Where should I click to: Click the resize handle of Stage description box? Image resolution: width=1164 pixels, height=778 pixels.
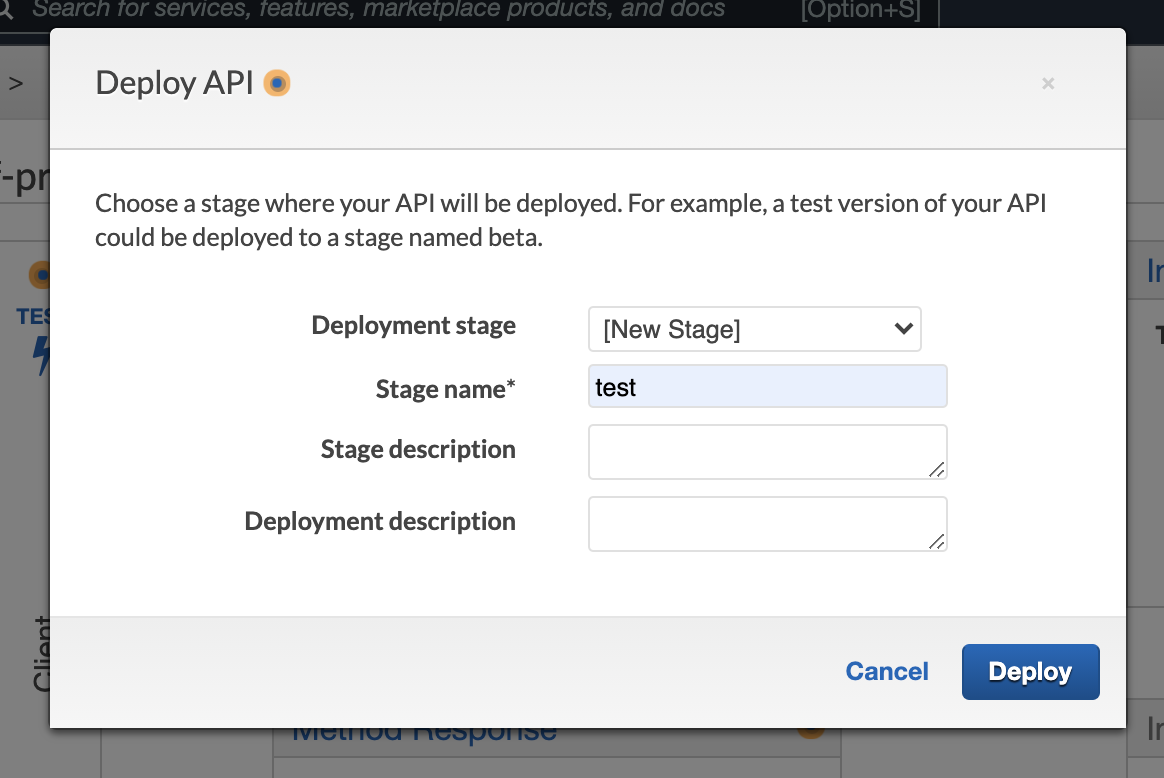(937, 470)
